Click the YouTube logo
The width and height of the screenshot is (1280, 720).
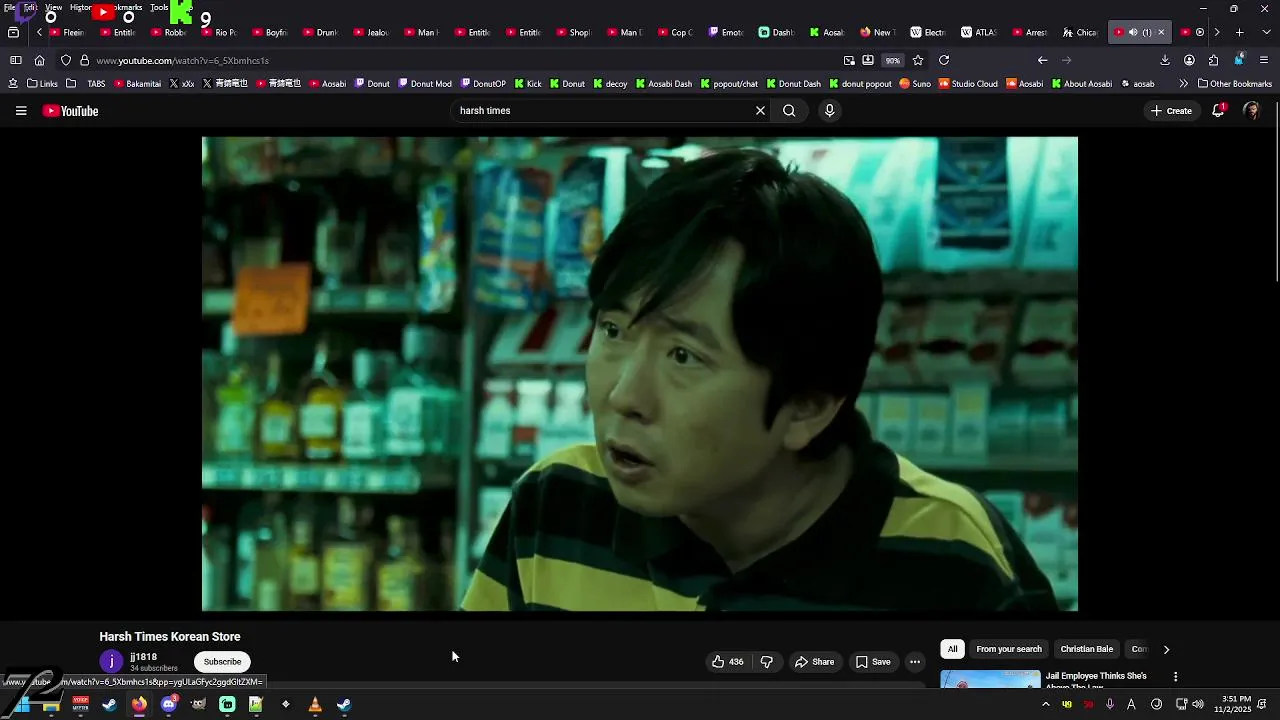coord(71,111)
